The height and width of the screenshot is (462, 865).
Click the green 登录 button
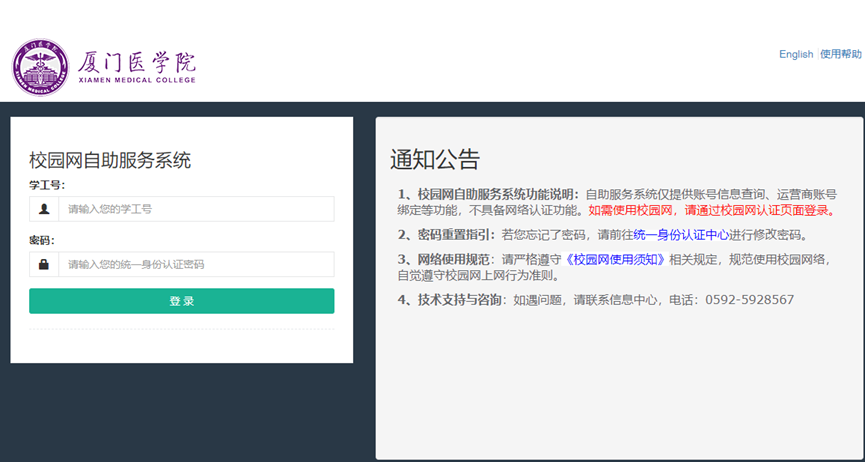pyautogui.click(x=181, y=301)
